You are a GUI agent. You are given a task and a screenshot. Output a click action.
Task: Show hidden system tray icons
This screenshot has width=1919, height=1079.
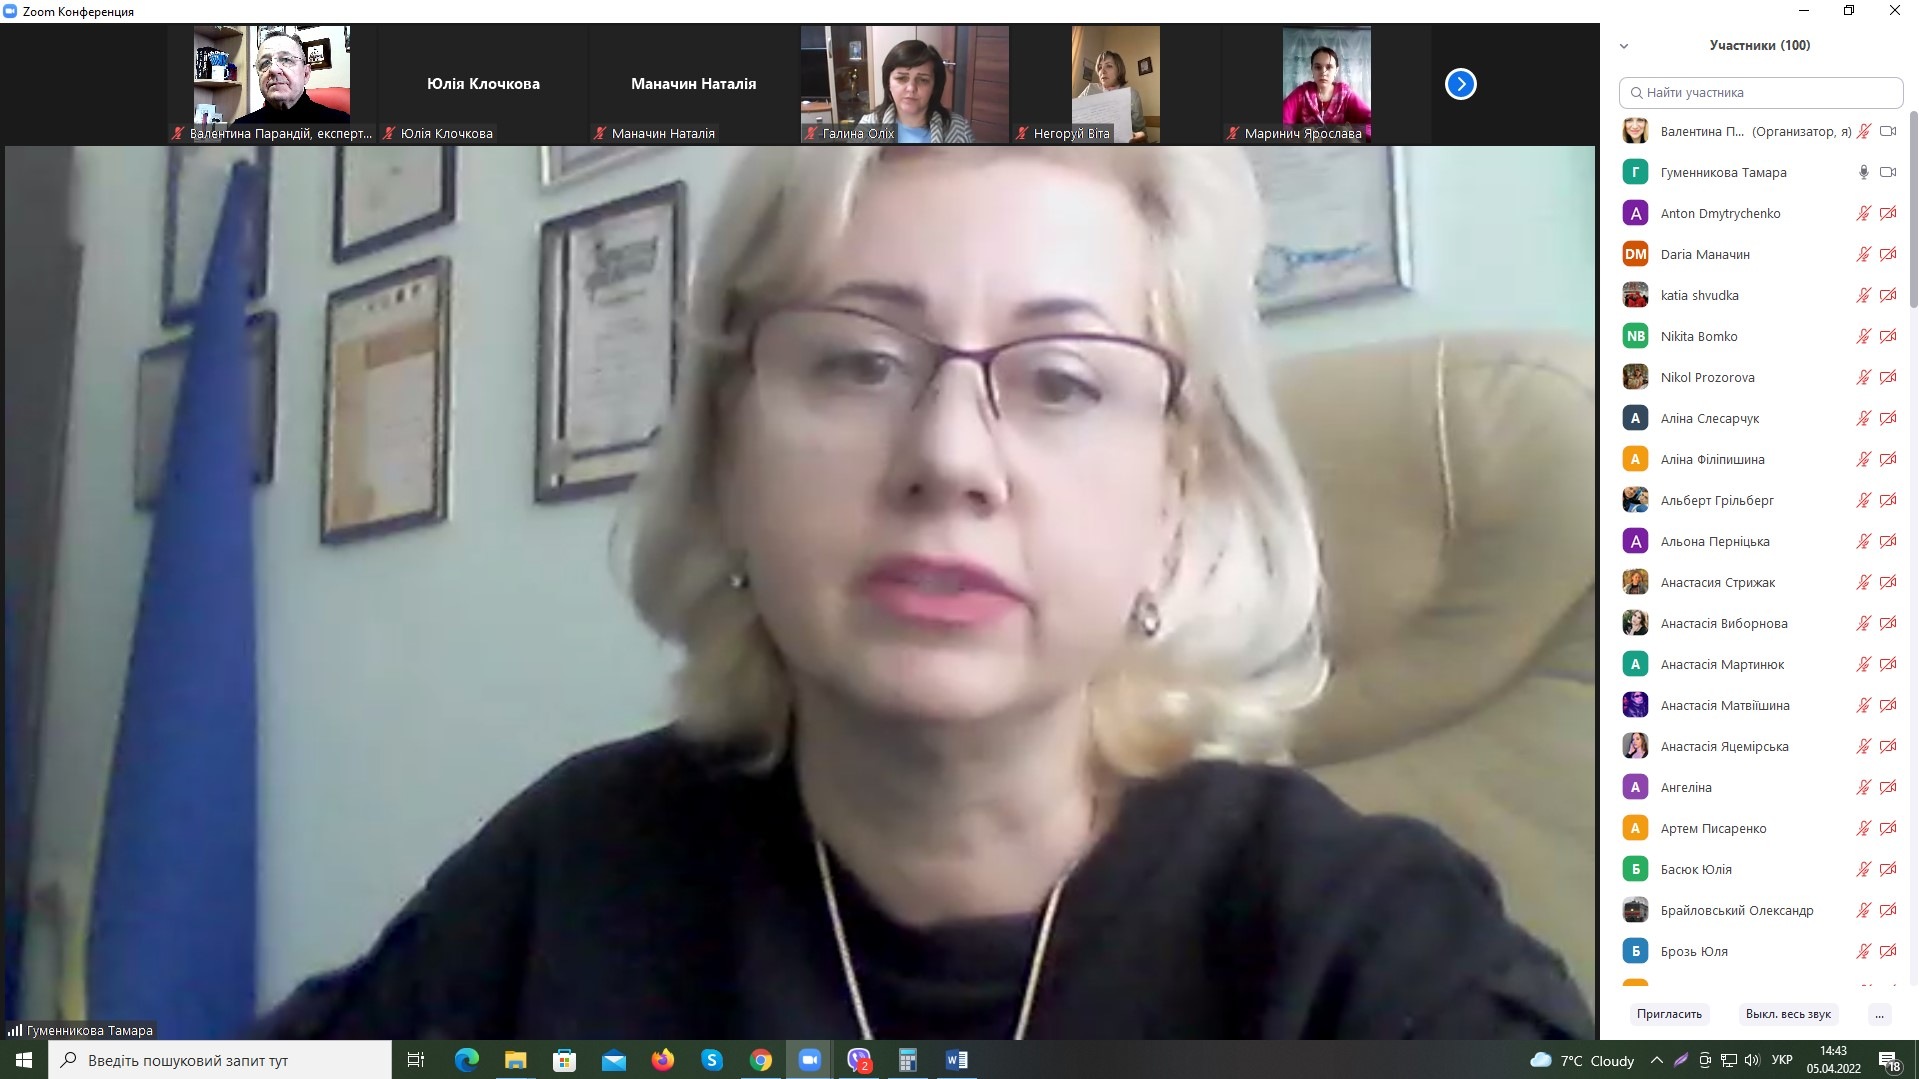pos(1657,1060)
